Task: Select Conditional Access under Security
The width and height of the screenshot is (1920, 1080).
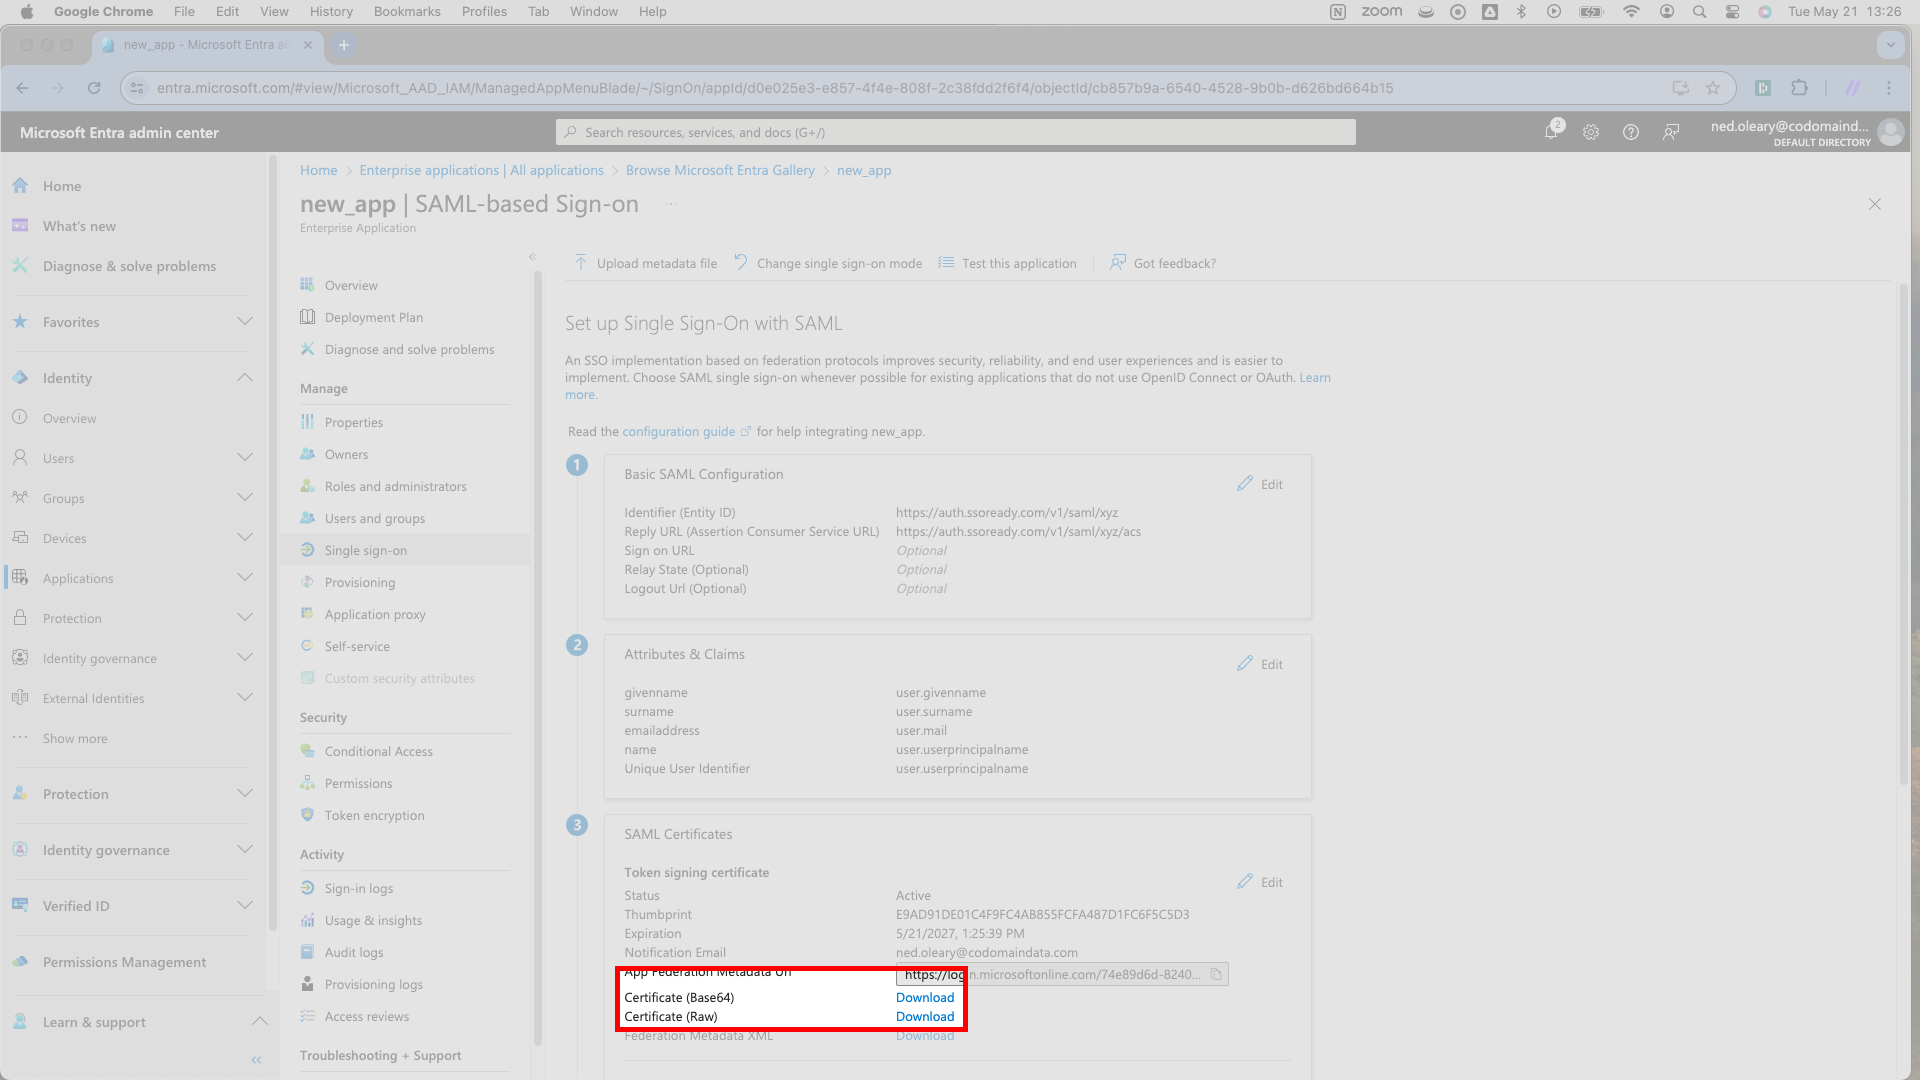Action: click(x=378, y=751)
